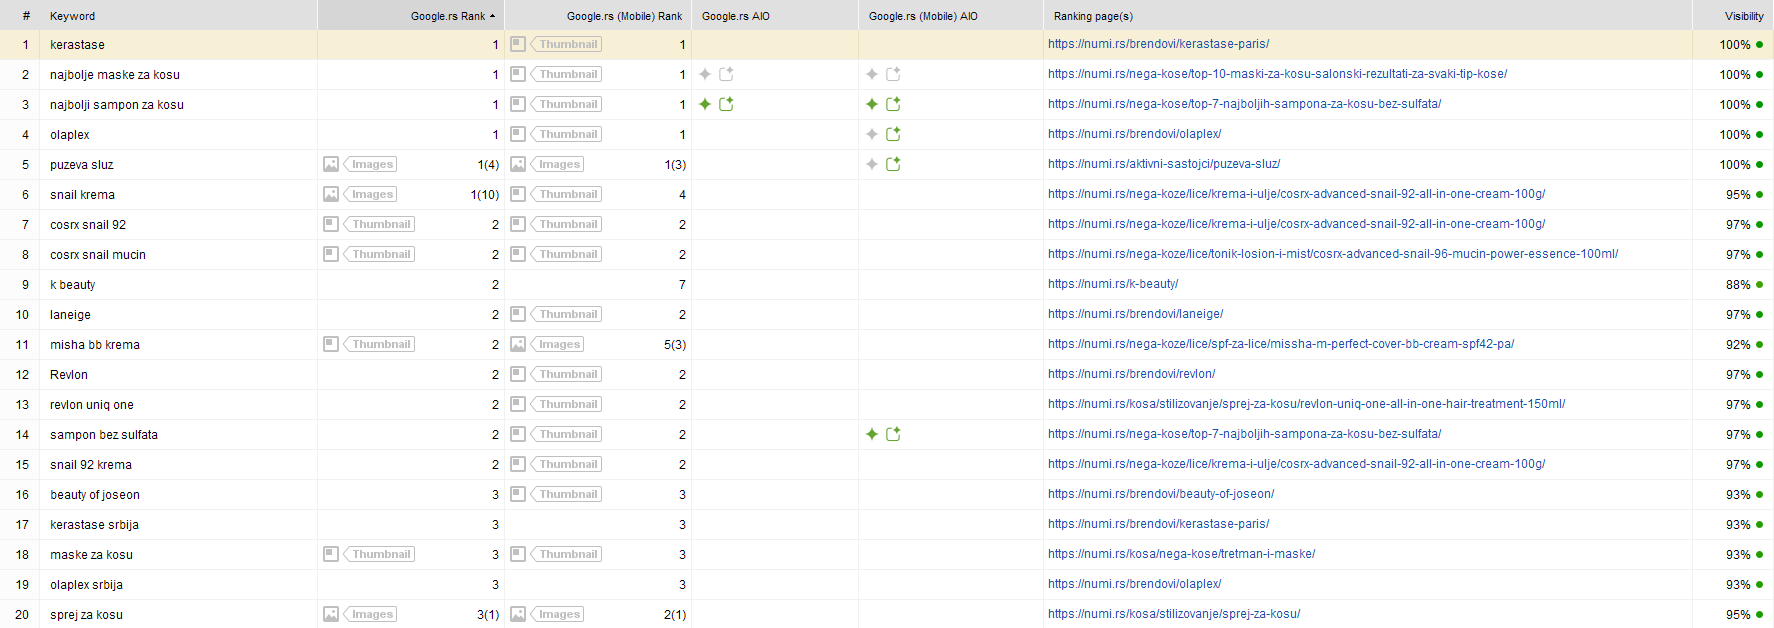Image resolution: width=1774 pixels, height=628 pixels.
Task: Open brendovi/beauty-of-joseon link
Action: pos(1161,494)
